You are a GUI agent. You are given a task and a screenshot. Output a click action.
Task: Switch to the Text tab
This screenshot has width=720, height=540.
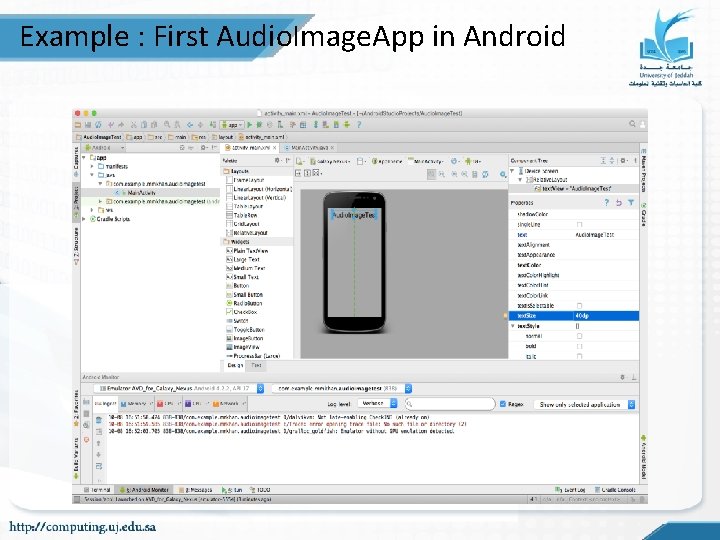click(x=256, y=366)
